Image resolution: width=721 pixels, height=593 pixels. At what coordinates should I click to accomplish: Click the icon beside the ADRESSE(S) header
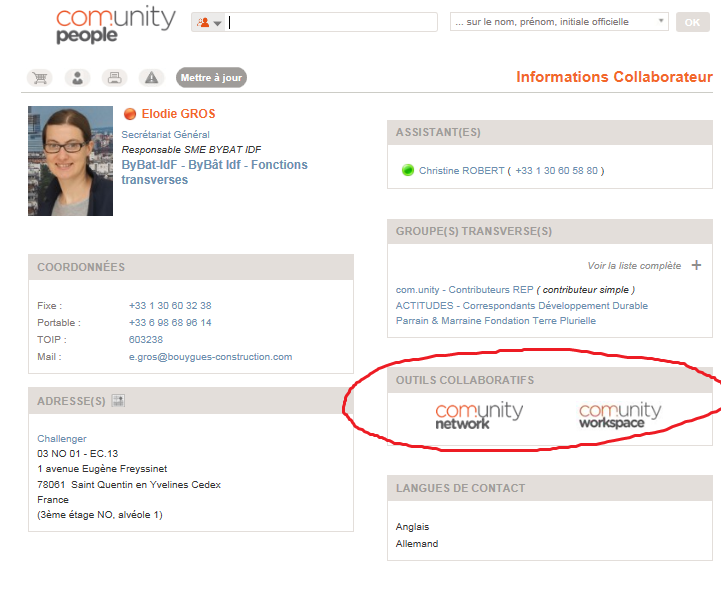coord(117,401)
